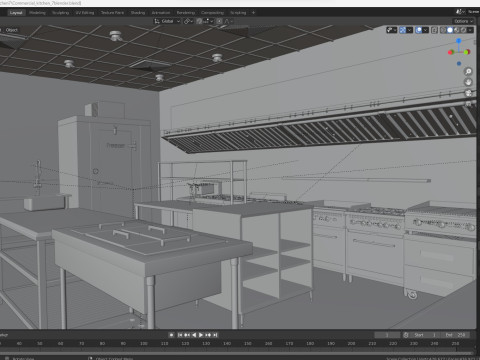
Task: Switch to the Animation workspace tab
Action: pyautogui.click(x=161, y=13)
